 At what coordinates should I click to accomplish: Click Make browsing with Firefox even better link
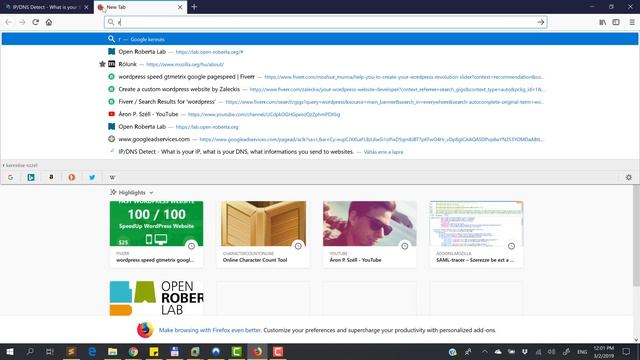coord(210,330)
